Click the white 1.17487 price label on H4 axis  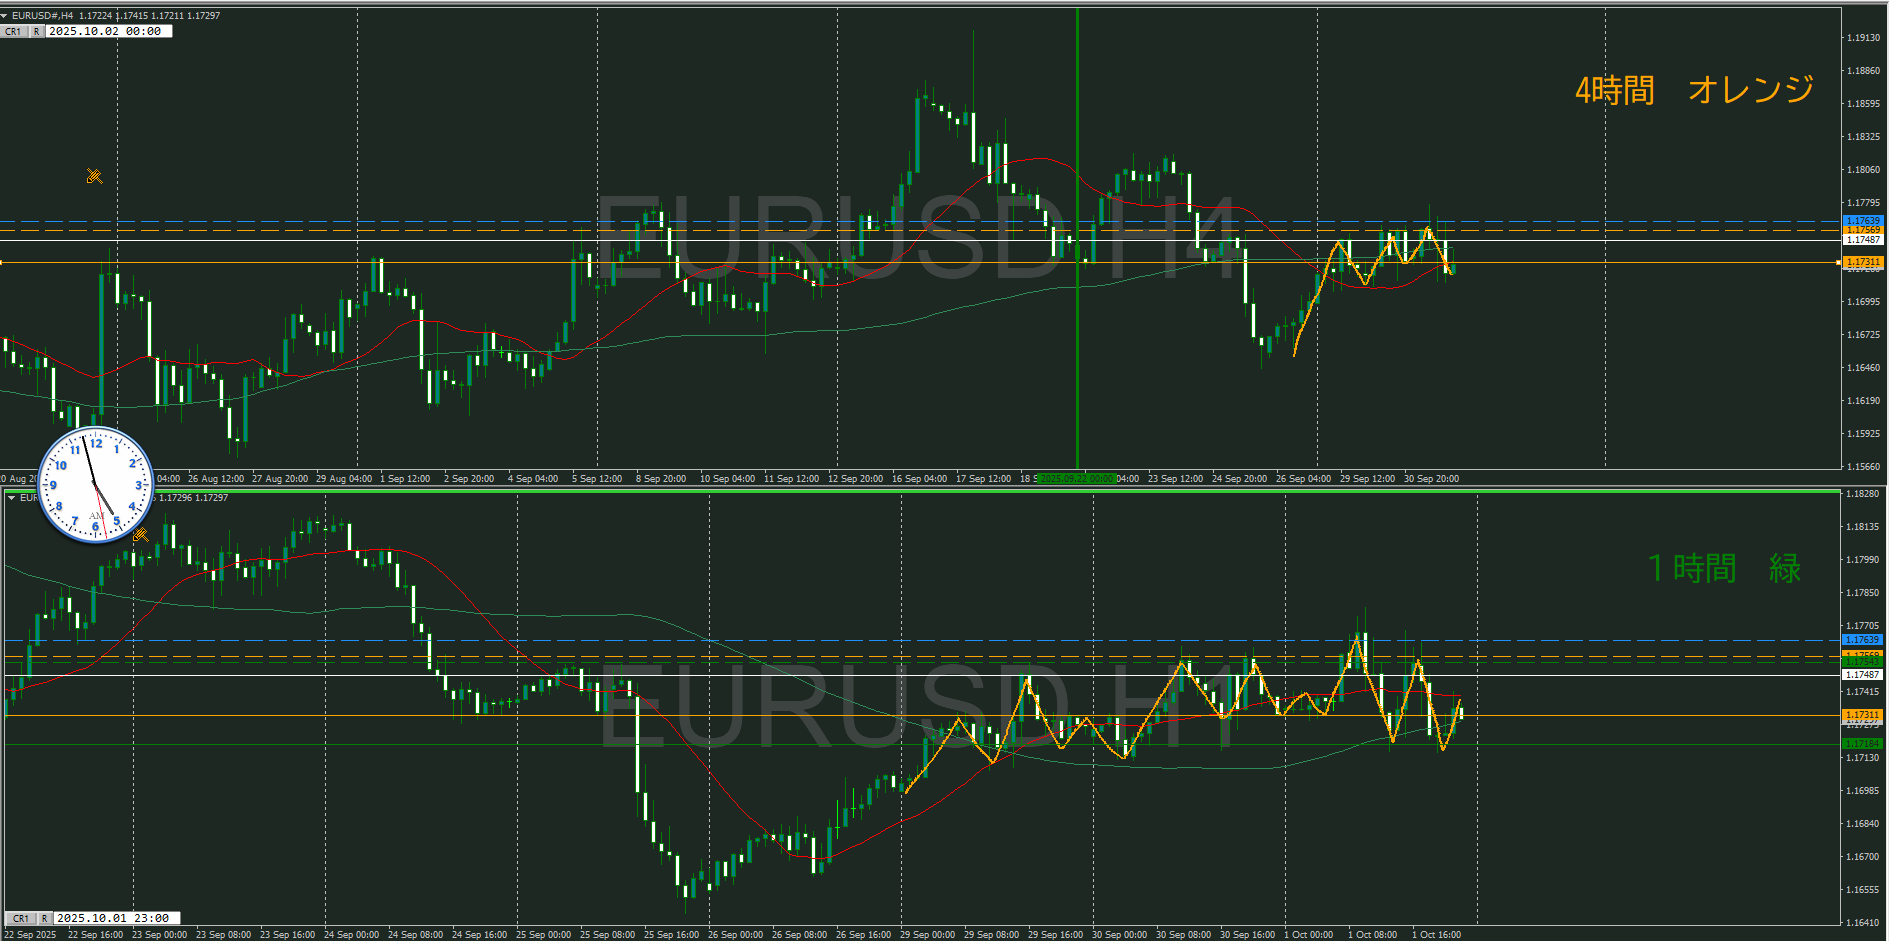1862,240
